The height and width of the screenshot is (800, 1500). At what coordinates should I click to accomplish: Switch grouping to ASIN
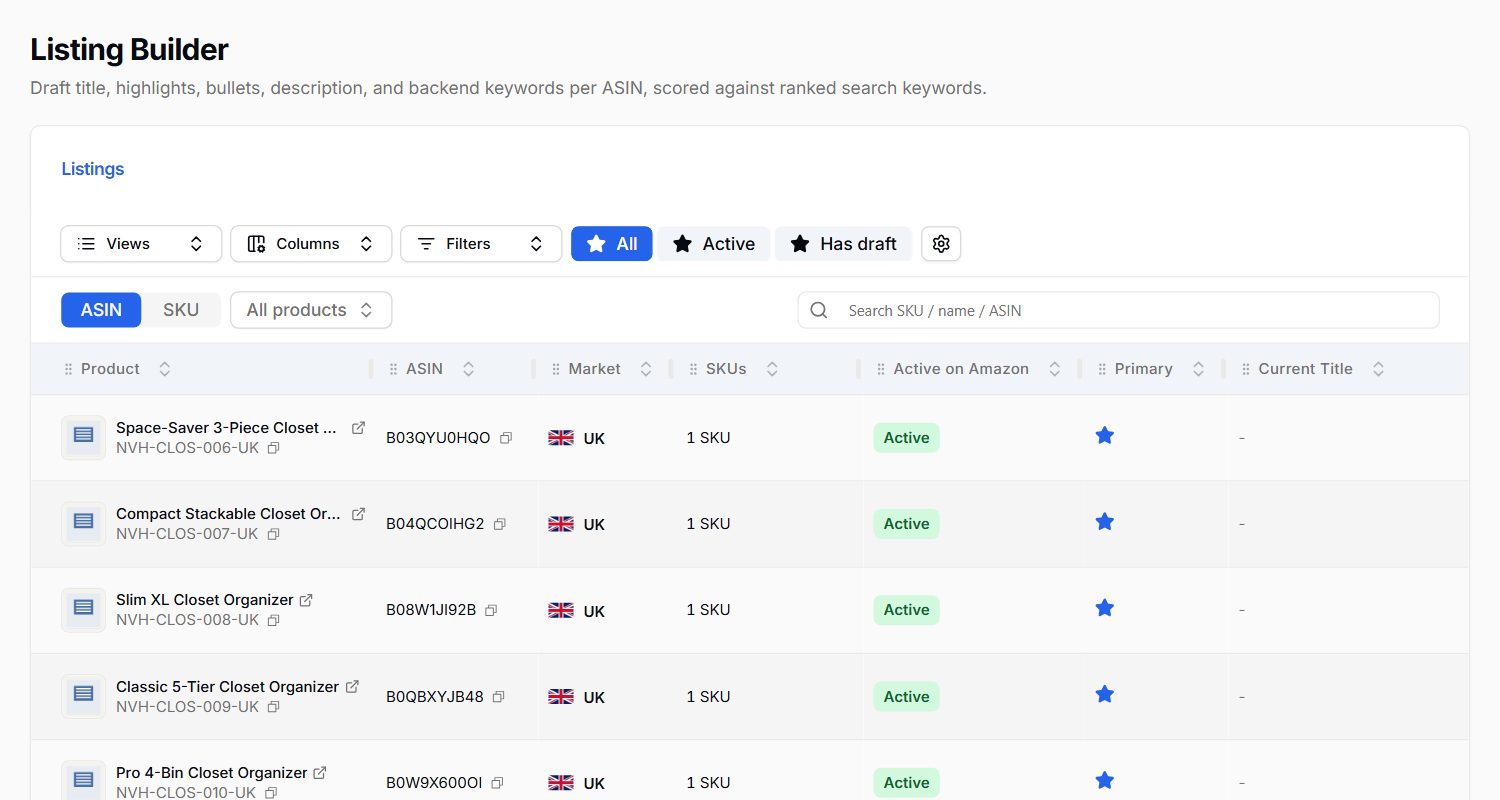click(101, 310)
